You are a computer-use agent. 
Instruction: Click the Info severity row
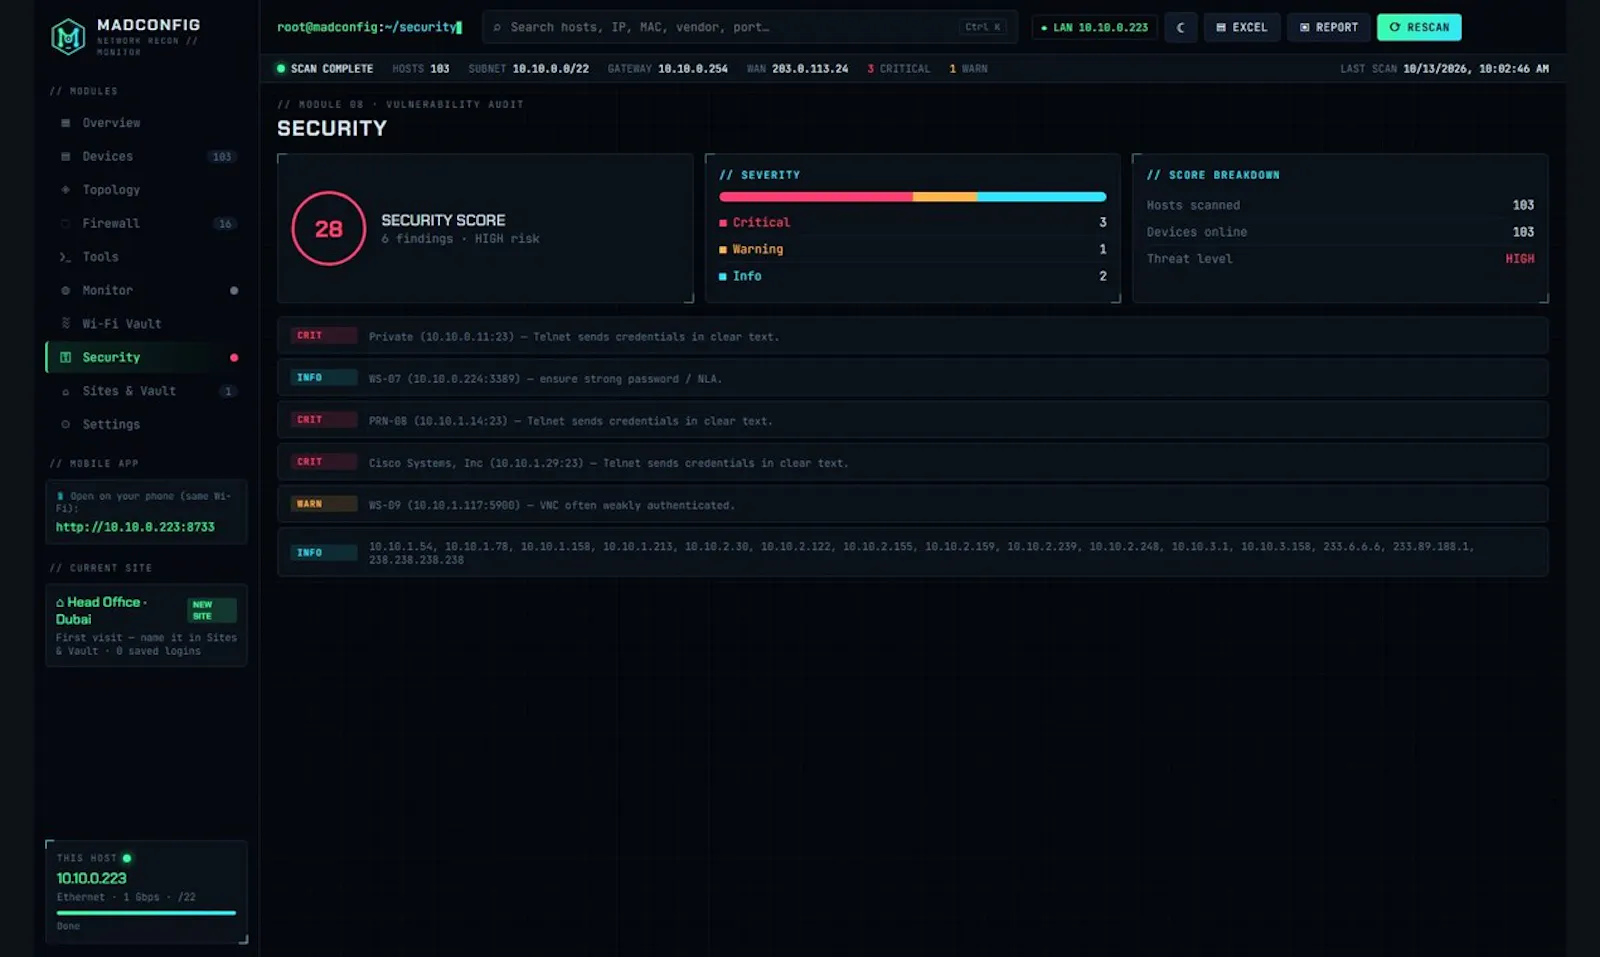click(x=912, y=277)
